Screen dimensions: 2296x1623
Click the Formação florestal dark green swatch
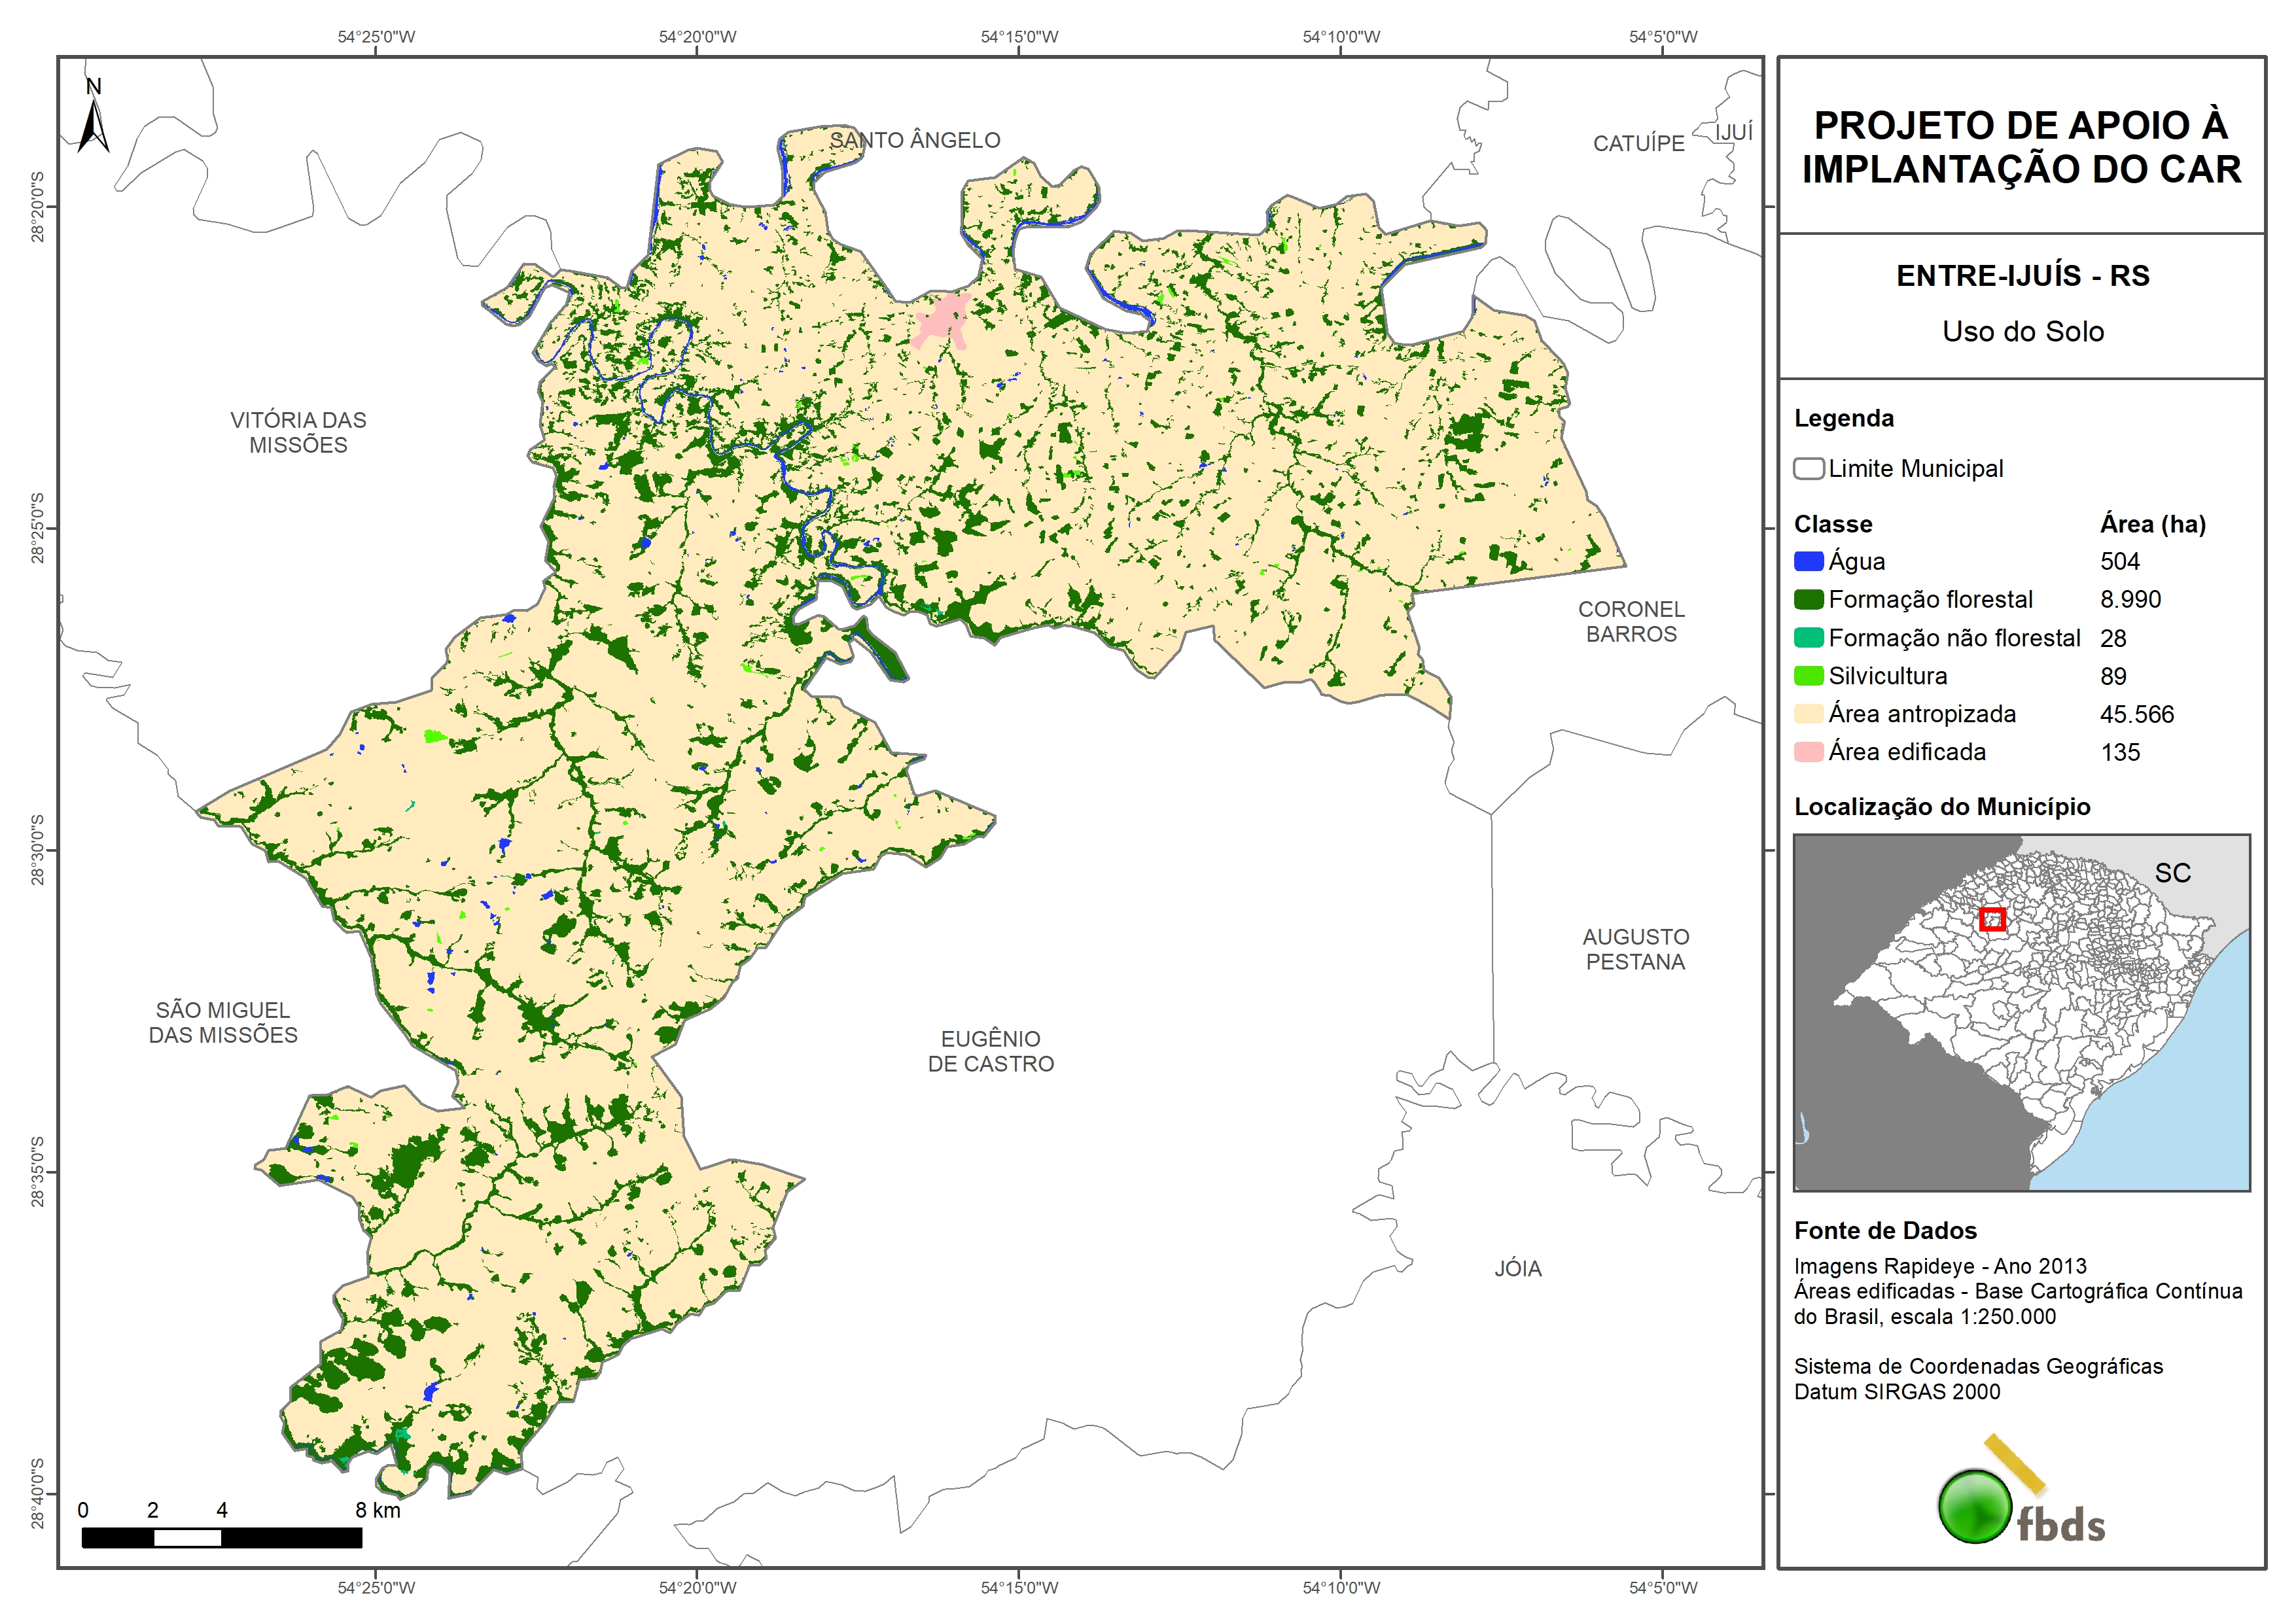1808,600
